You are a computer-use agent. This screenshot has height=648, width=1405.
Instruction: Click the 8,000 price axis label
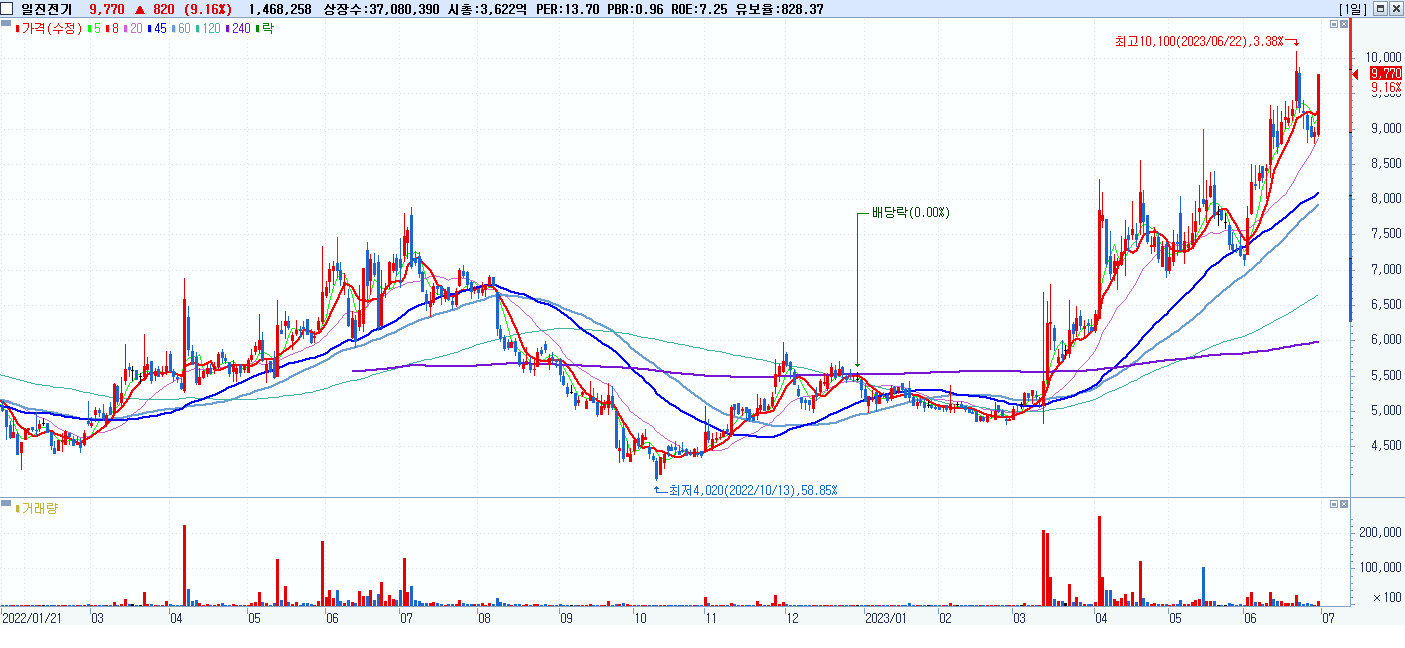(1385, 199)
